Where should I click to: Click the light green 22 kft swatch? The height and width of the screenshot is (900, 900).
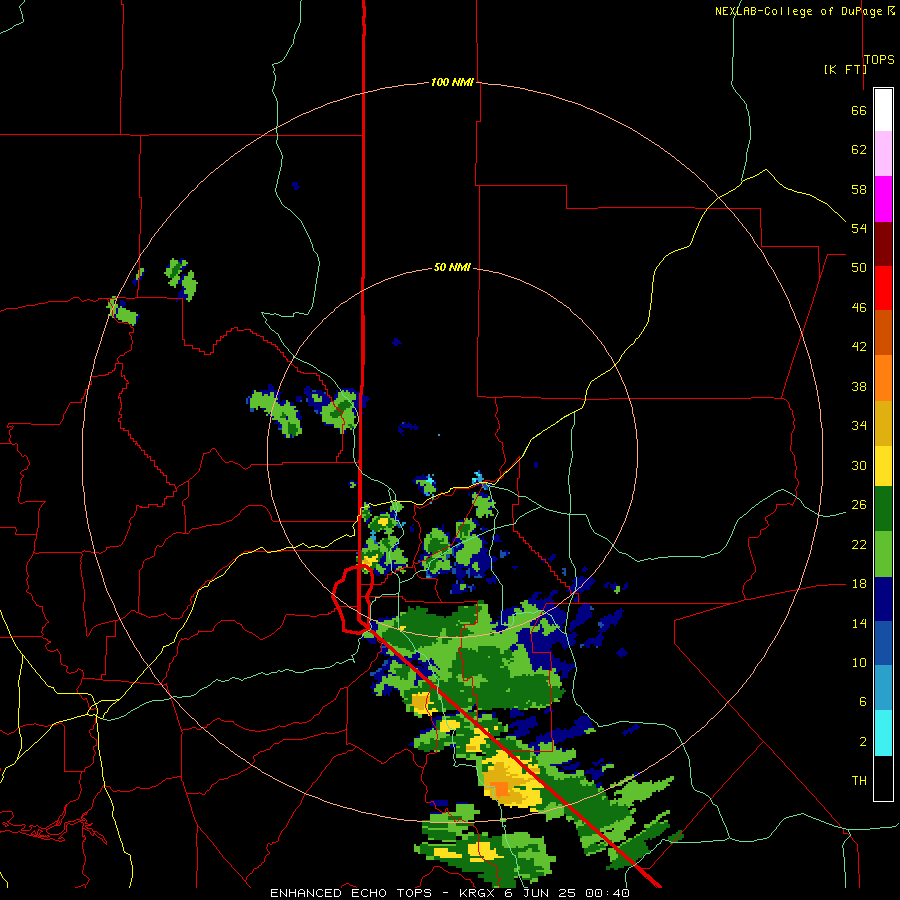coord(883,554)
